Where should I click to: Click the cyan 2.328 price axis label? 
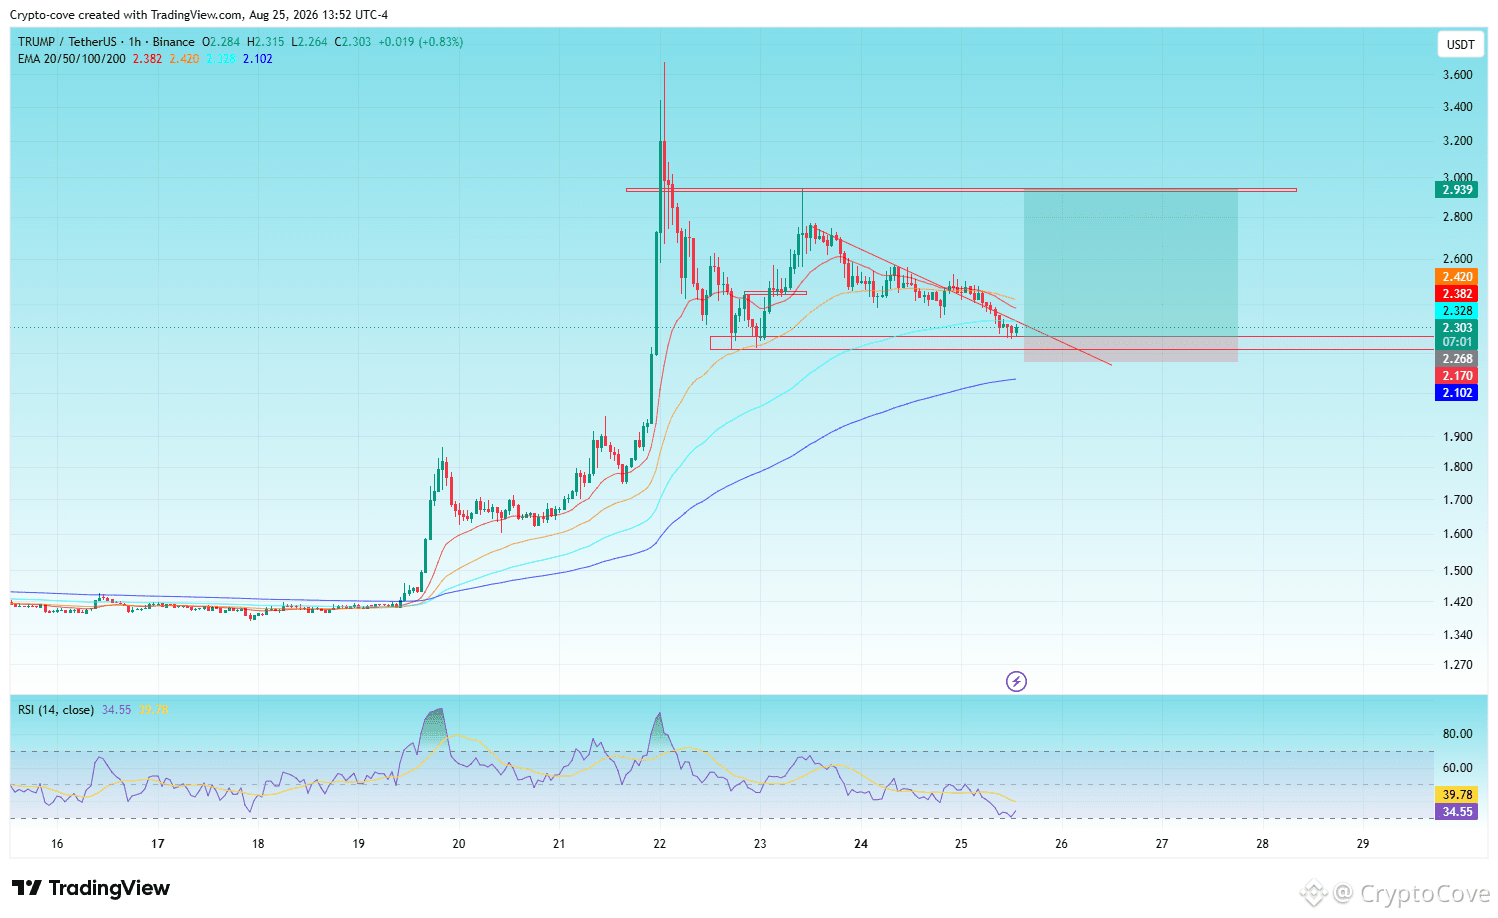click(x=1457, y=311)
